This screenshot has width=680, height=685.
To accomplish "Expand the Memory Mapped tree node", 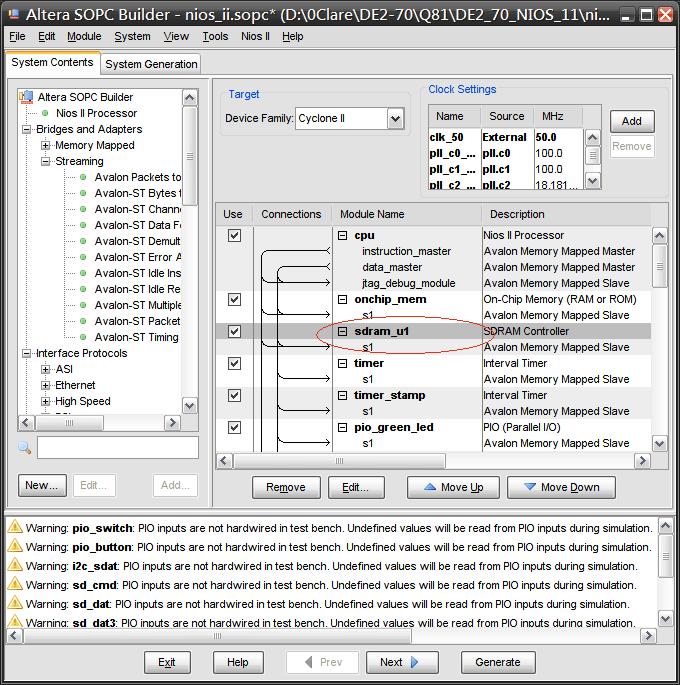I will 45,145.
